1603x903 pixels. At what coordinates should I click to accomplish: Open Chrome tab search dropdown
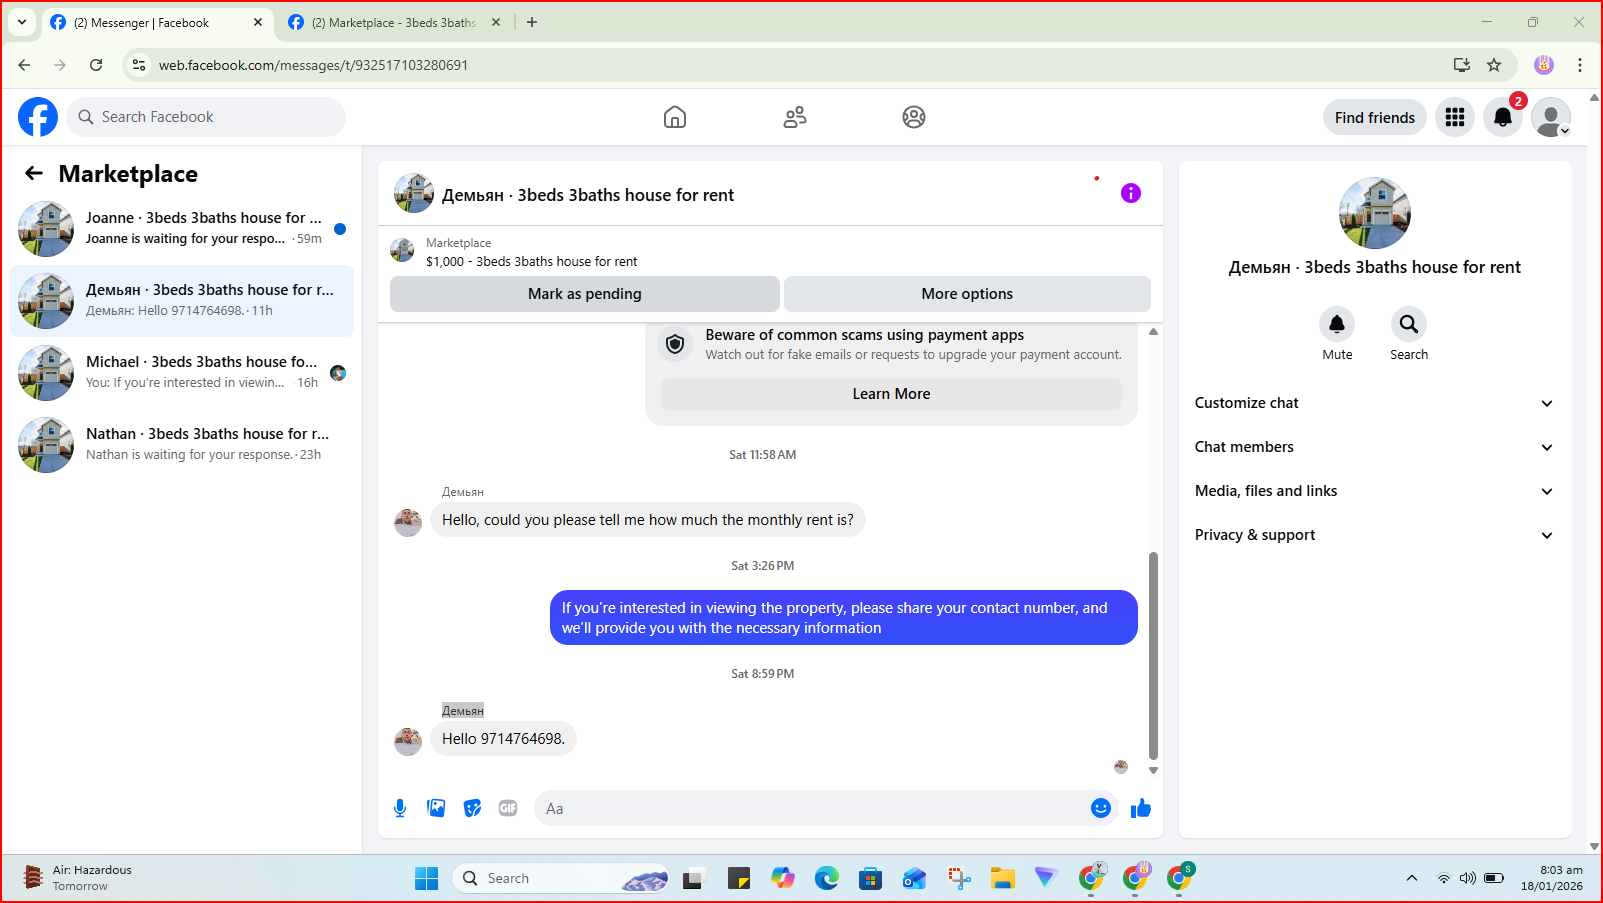pyautogui.click(x=22, y=22)
